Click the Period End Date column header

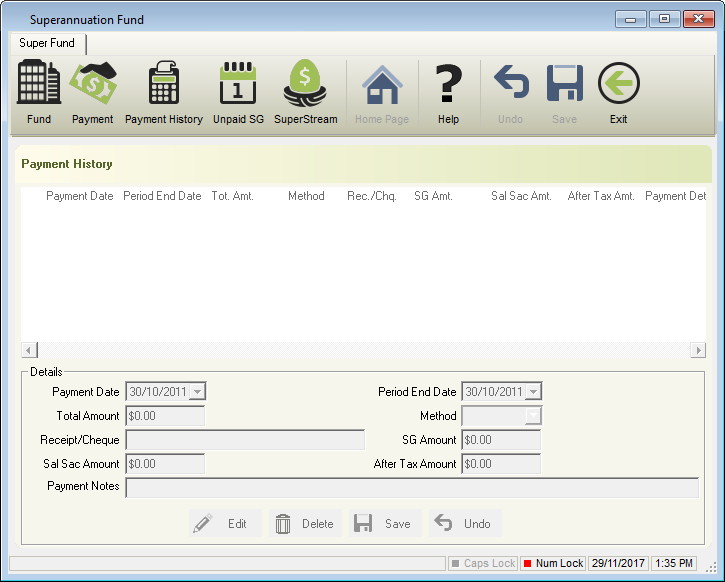point(162,196)
